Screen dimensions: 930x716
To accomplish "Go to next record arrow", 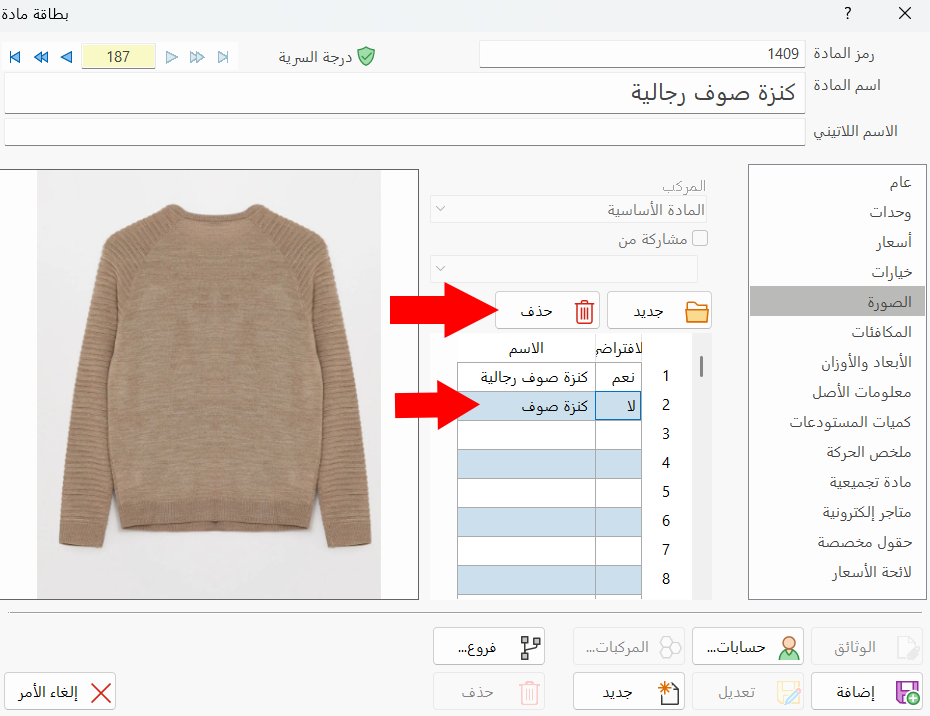I will (x=171, y=57).
